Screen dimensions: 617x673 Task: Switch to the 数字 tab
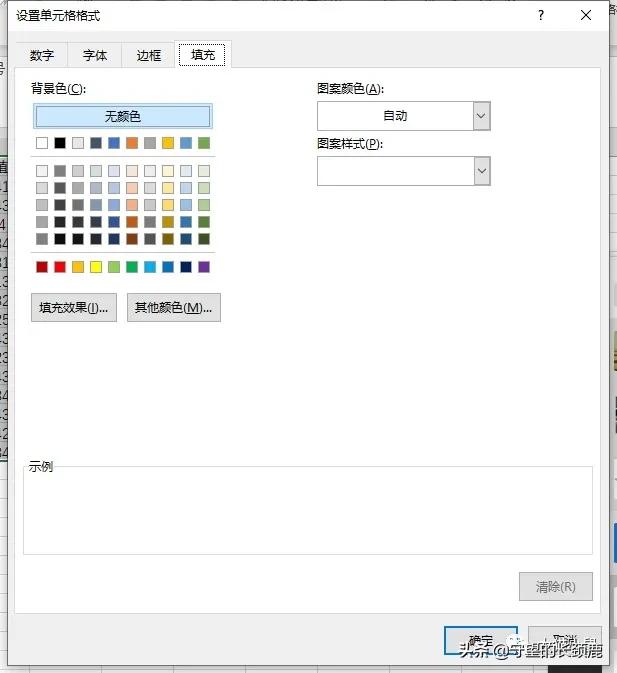tap(42, 55)
